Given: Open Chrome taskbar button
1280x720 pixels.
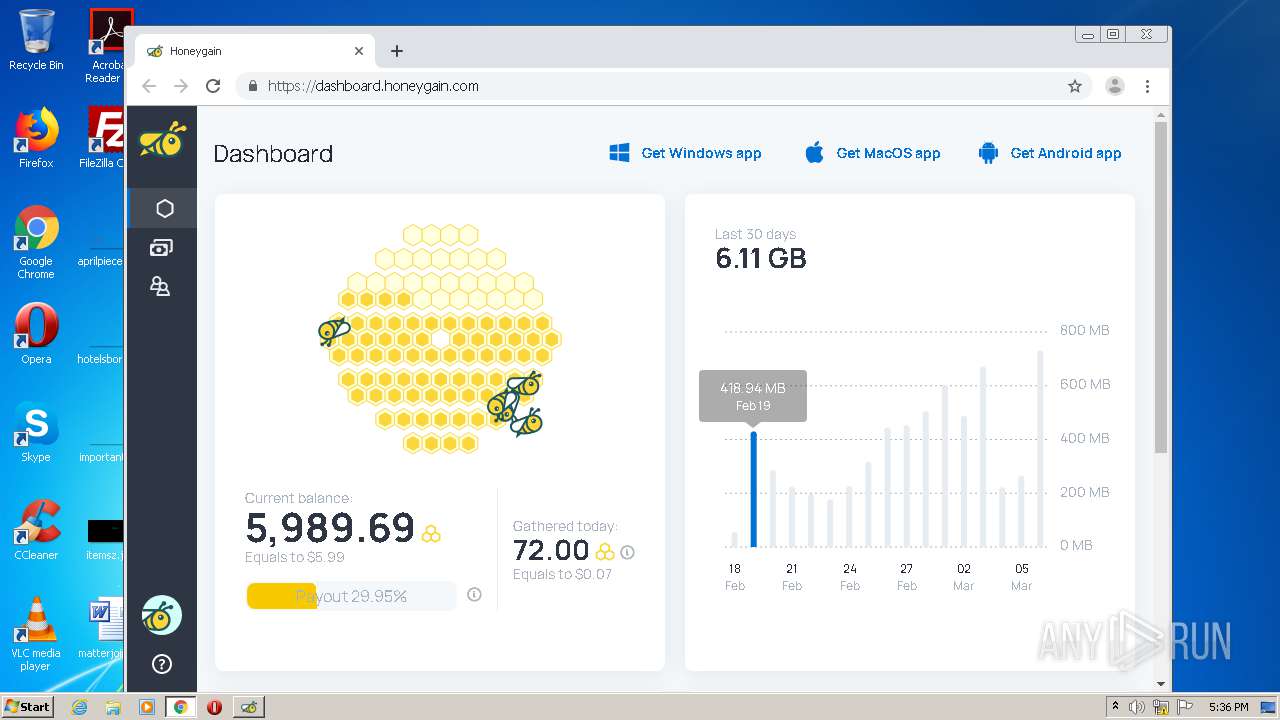Looking at the screenshot, I should coord(180,707).
